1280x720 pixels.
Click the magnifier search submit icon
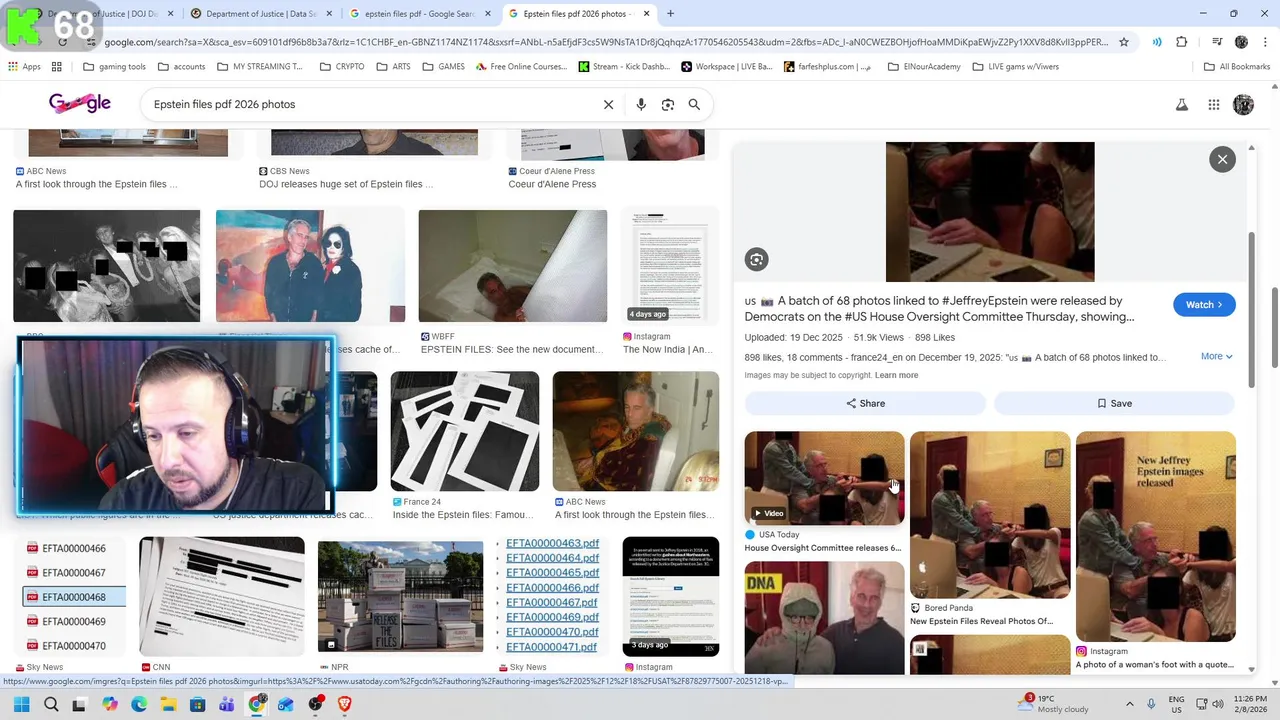(694, 104)
